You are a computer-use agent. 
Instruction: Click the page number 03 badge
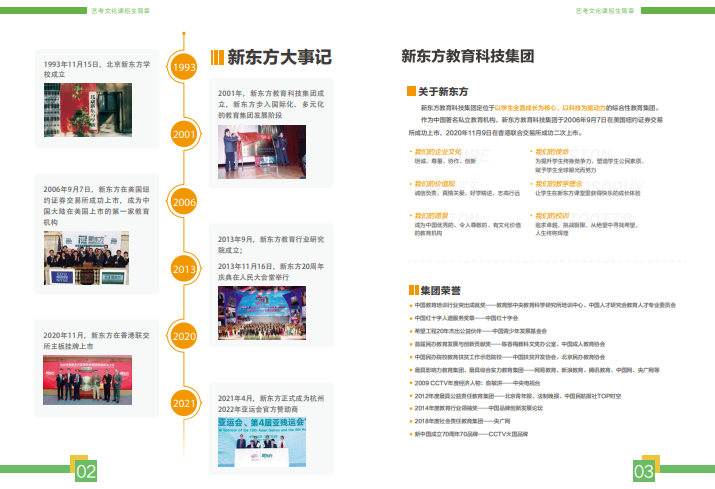(x=643, y=471)
